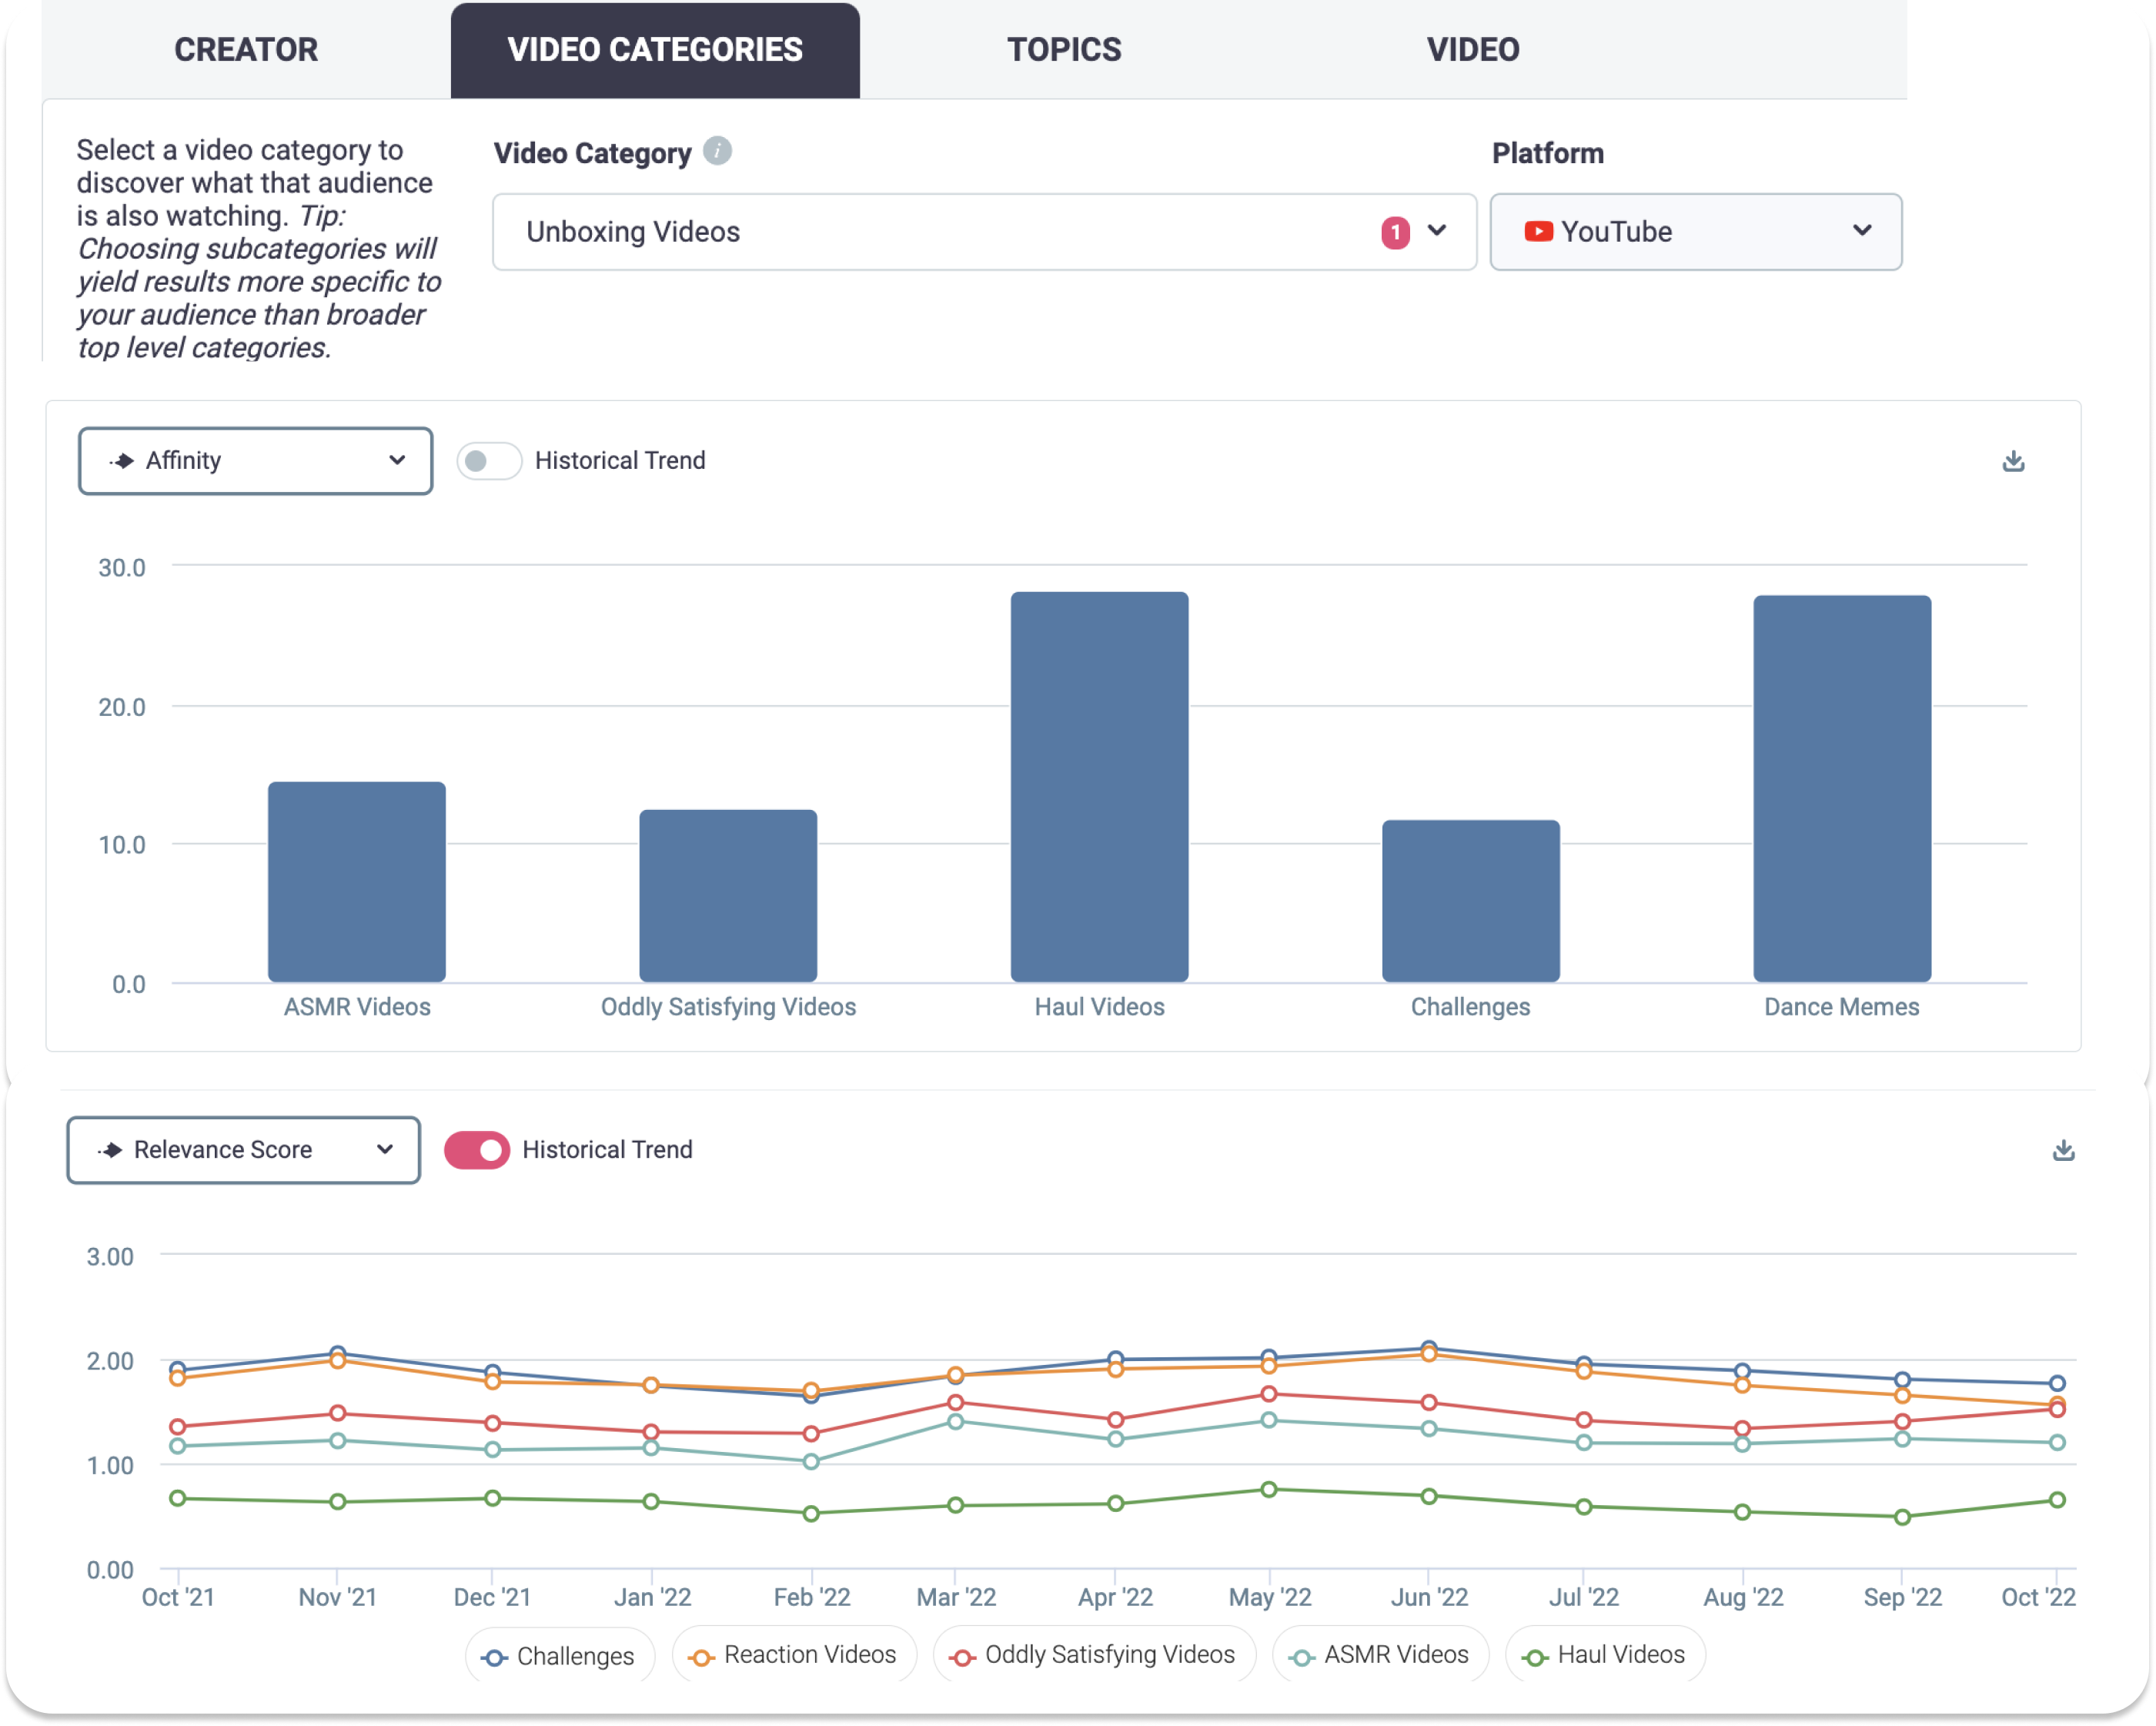Image resolution: width=2156 pixels, height=1726 pixels.
Task: Click the Challenges legend marker icon
Action: point(494,1657)
